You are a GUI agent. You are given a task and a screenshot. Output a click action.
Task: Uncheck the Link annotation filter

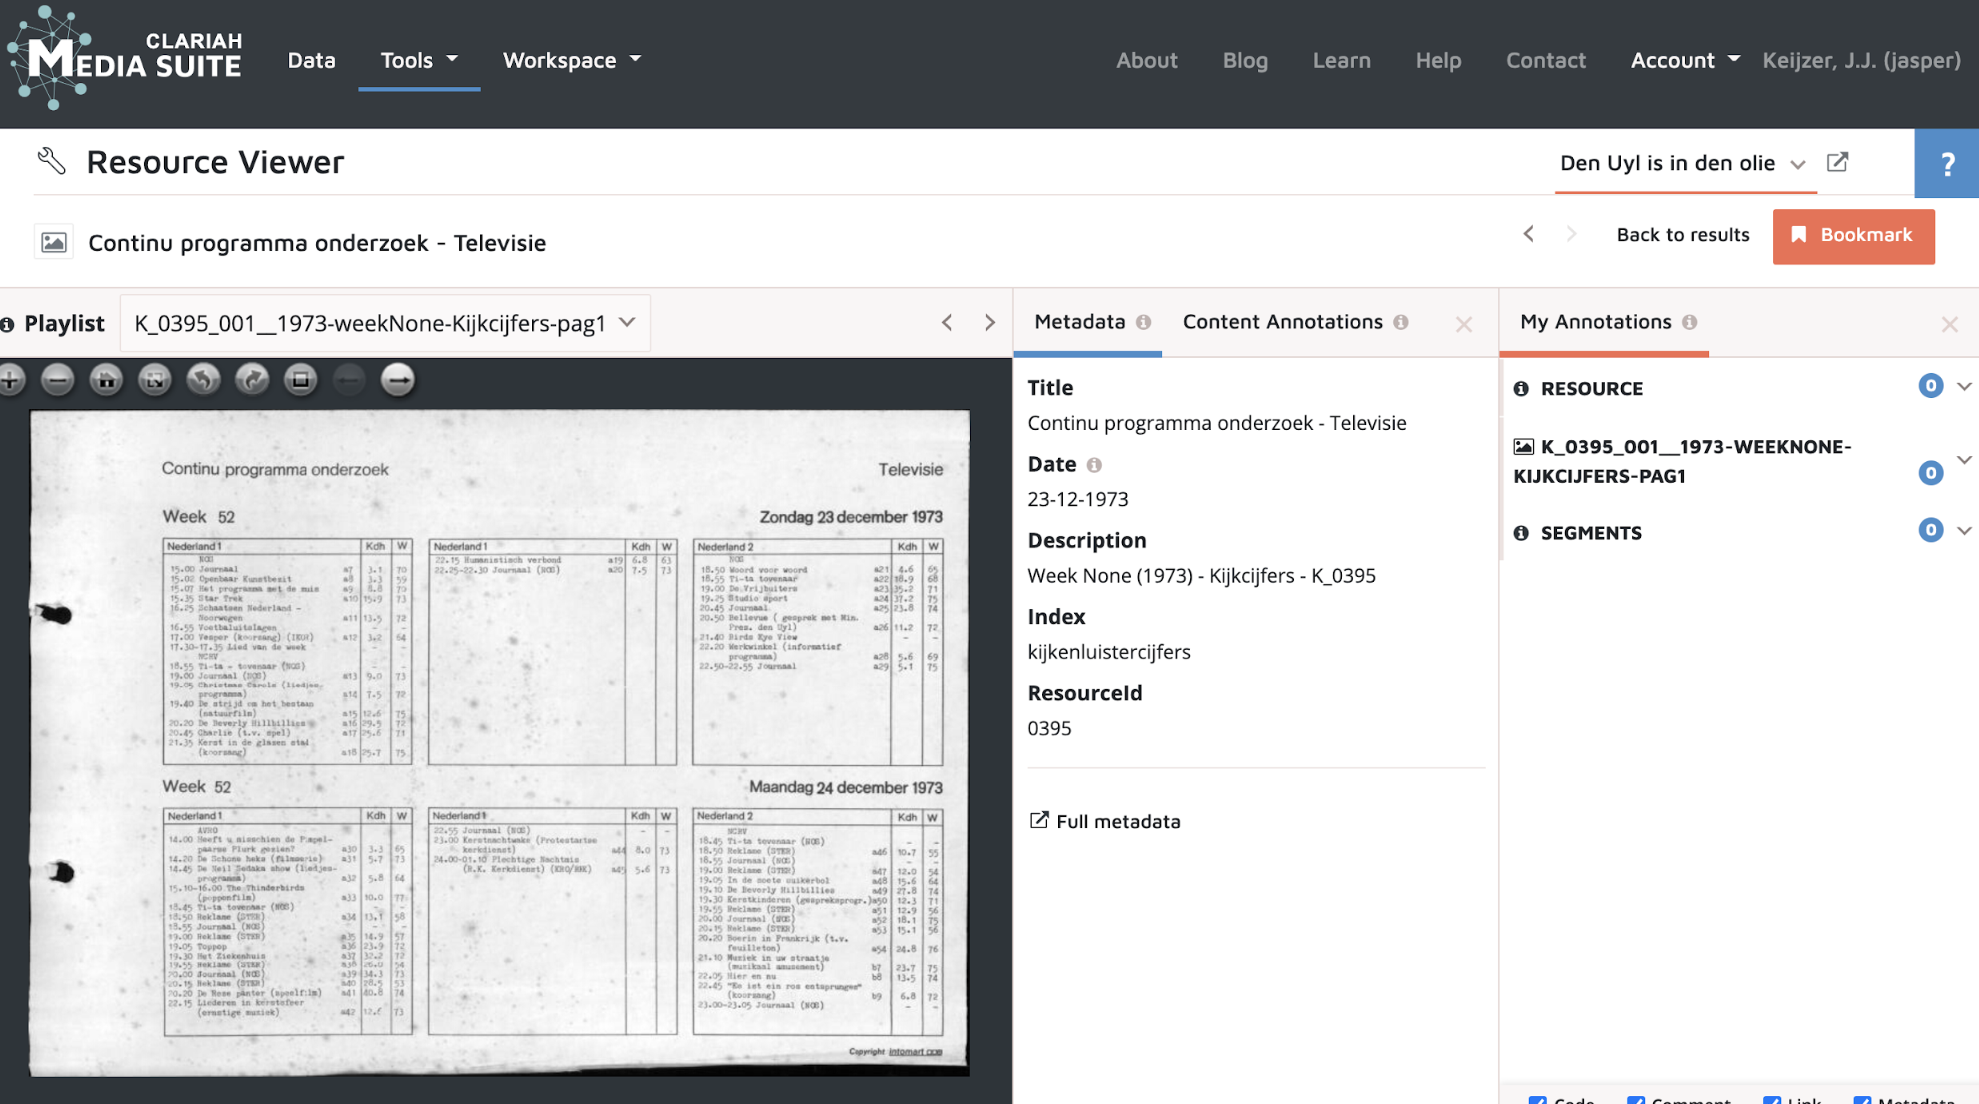coord(1772,1100)
